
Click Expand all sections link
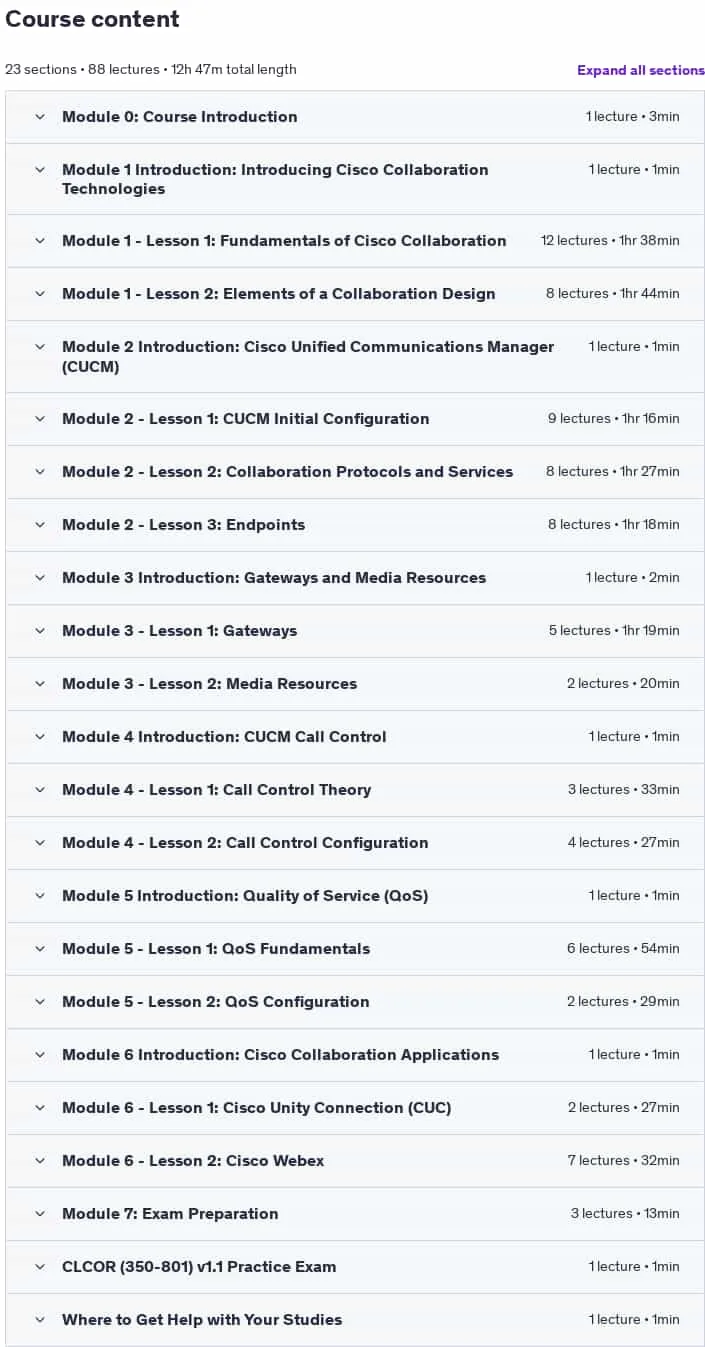640,70
